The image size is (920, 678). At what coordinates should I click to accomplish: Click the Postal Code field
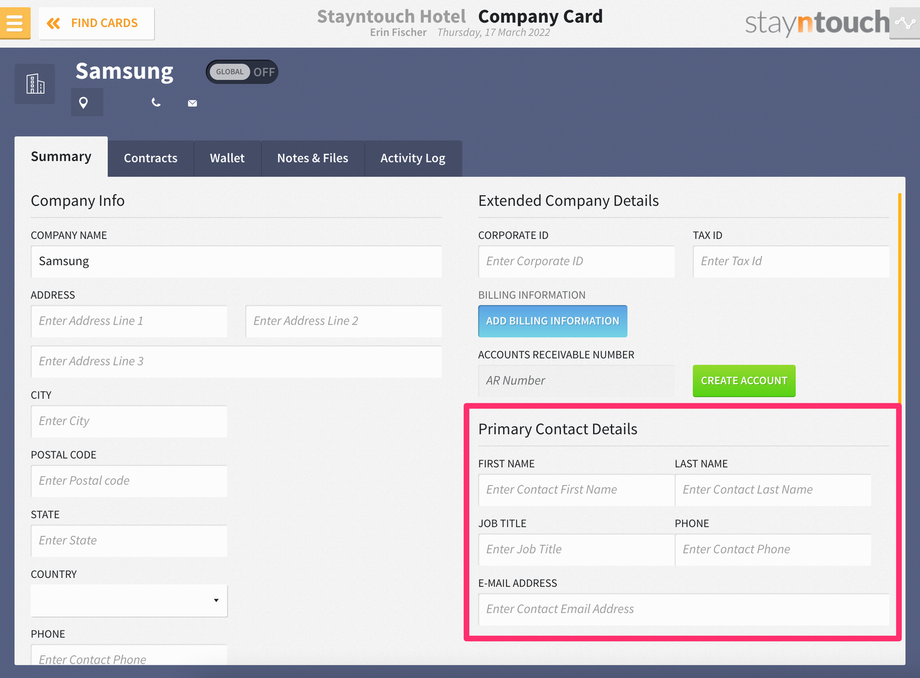point(129,481)
